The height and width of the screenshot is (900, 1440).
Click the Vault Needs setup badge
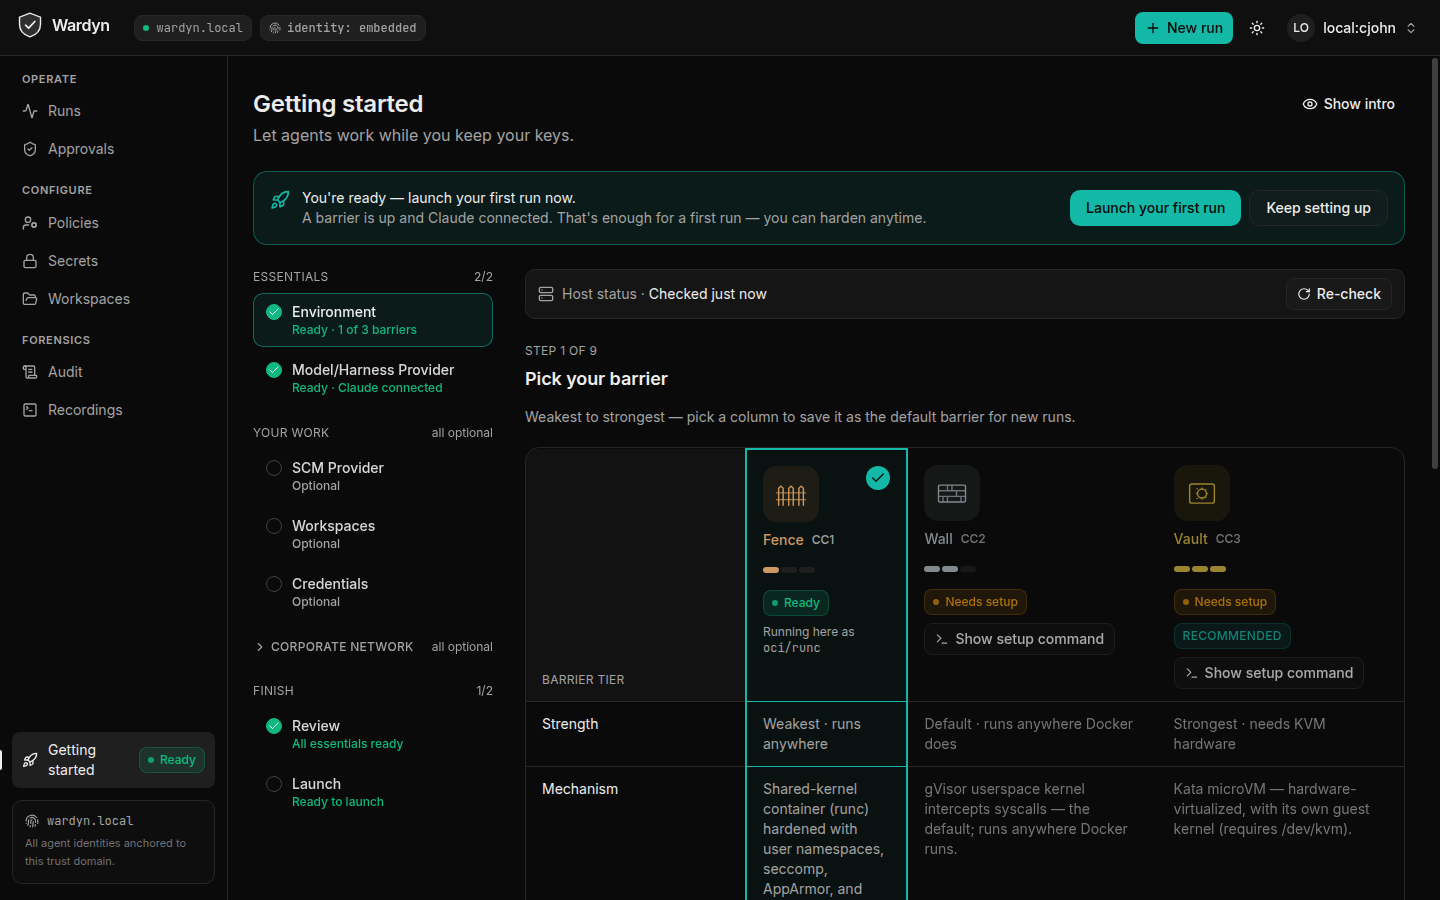[x=1224, y=602]
